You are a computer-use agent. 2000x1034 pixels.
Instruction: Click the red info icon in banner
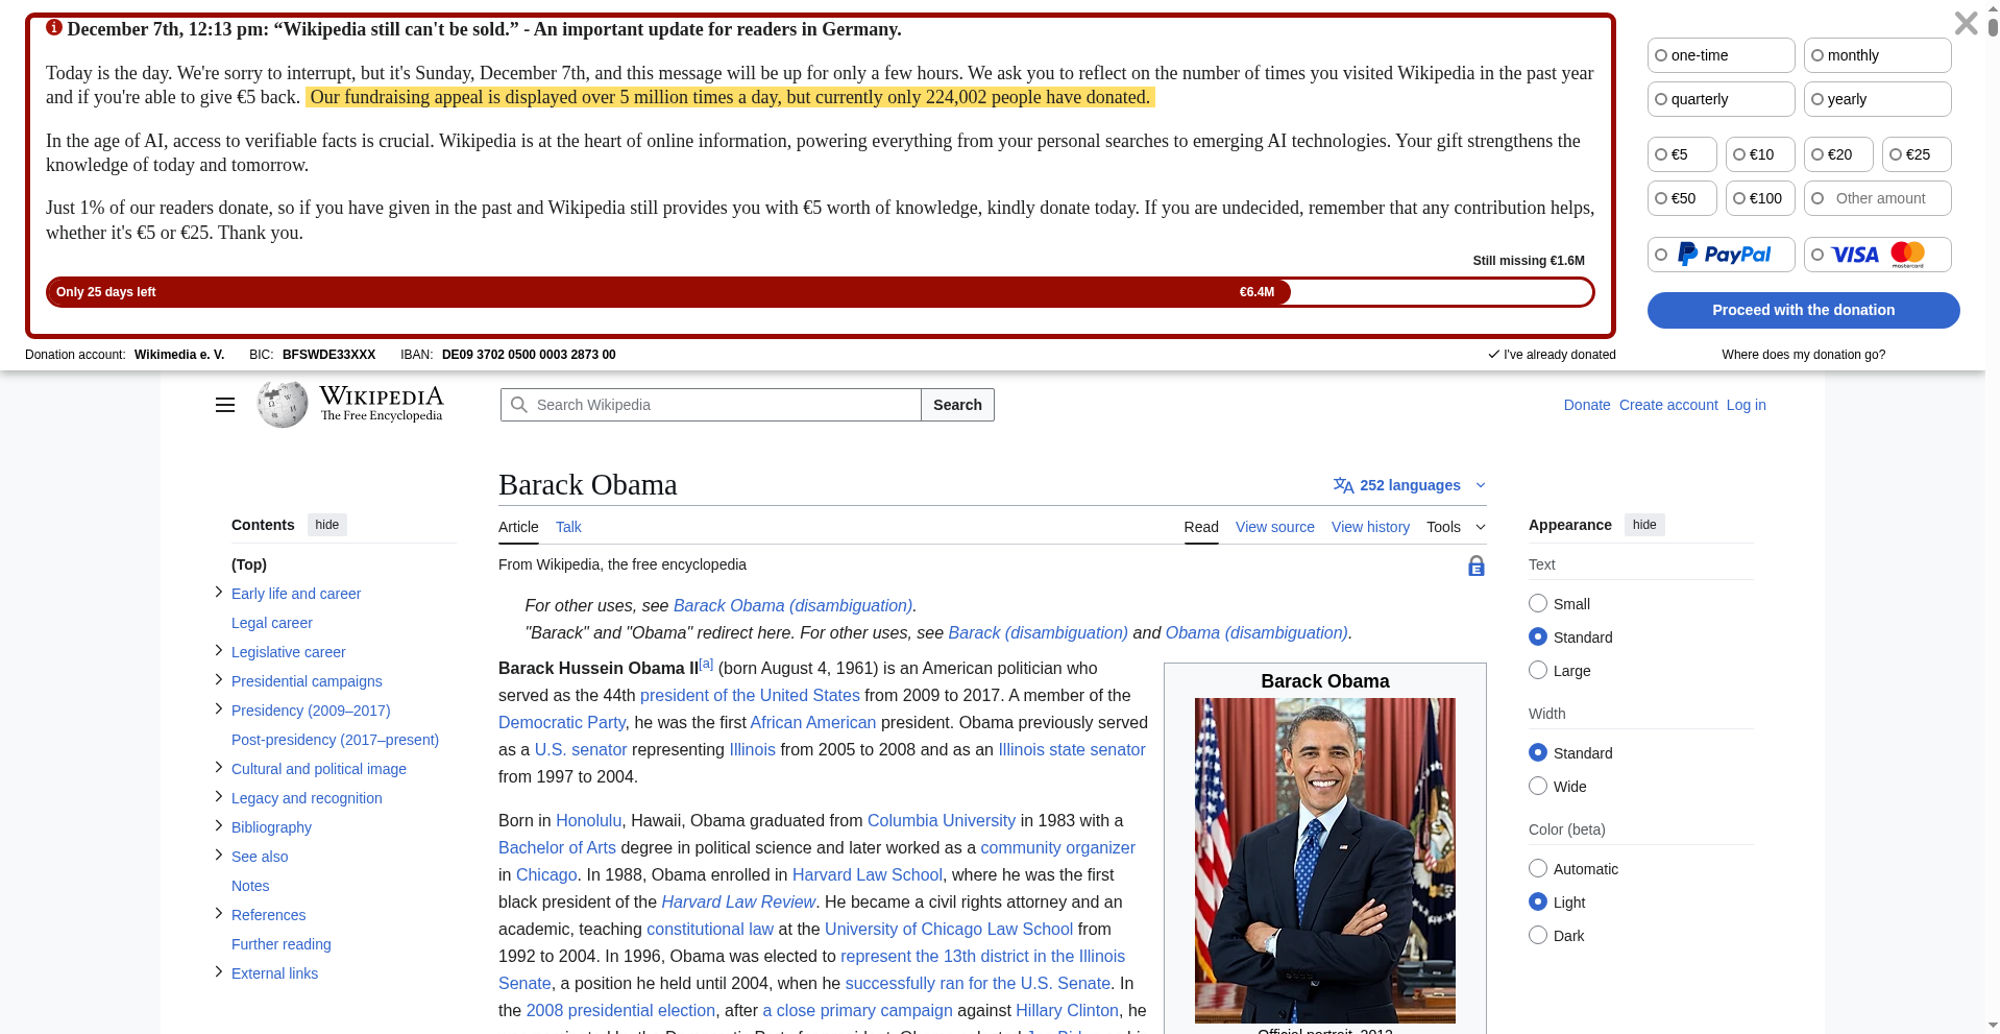(x=54, y=28)
